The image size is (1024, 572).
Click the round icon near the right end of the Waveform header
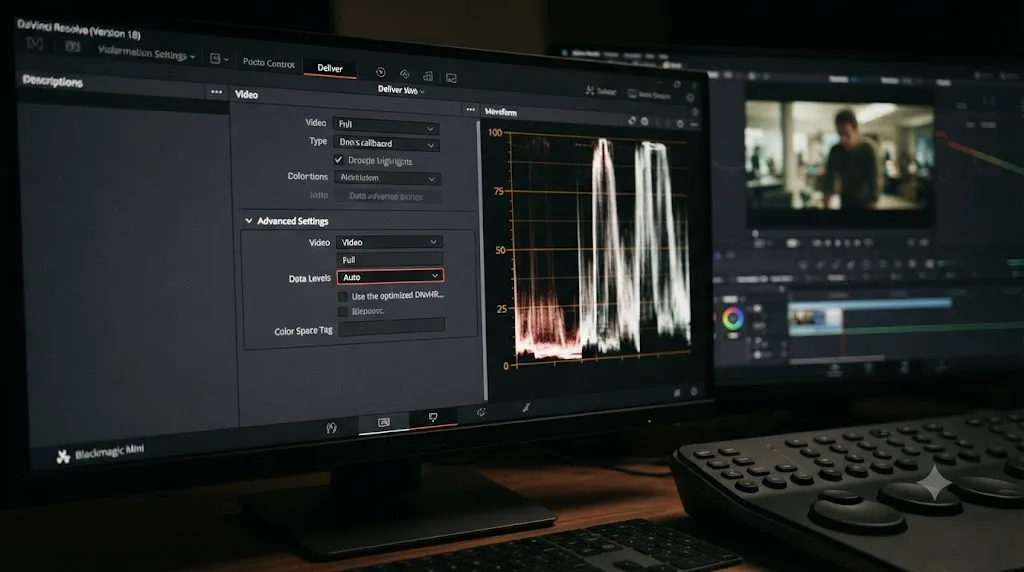click(680, 123)
